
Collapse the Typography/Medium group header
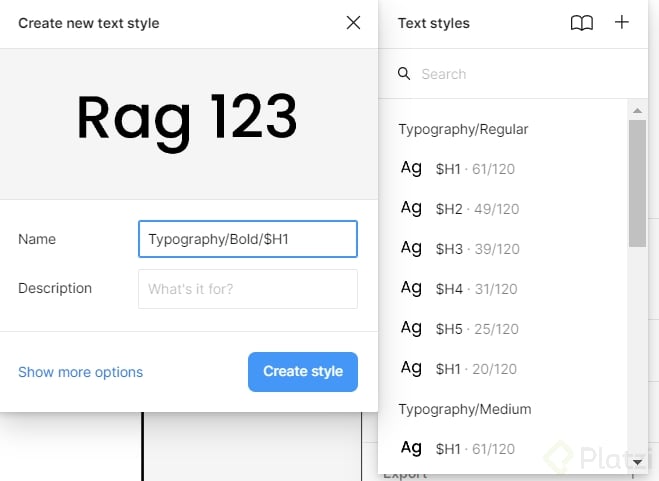464,409
